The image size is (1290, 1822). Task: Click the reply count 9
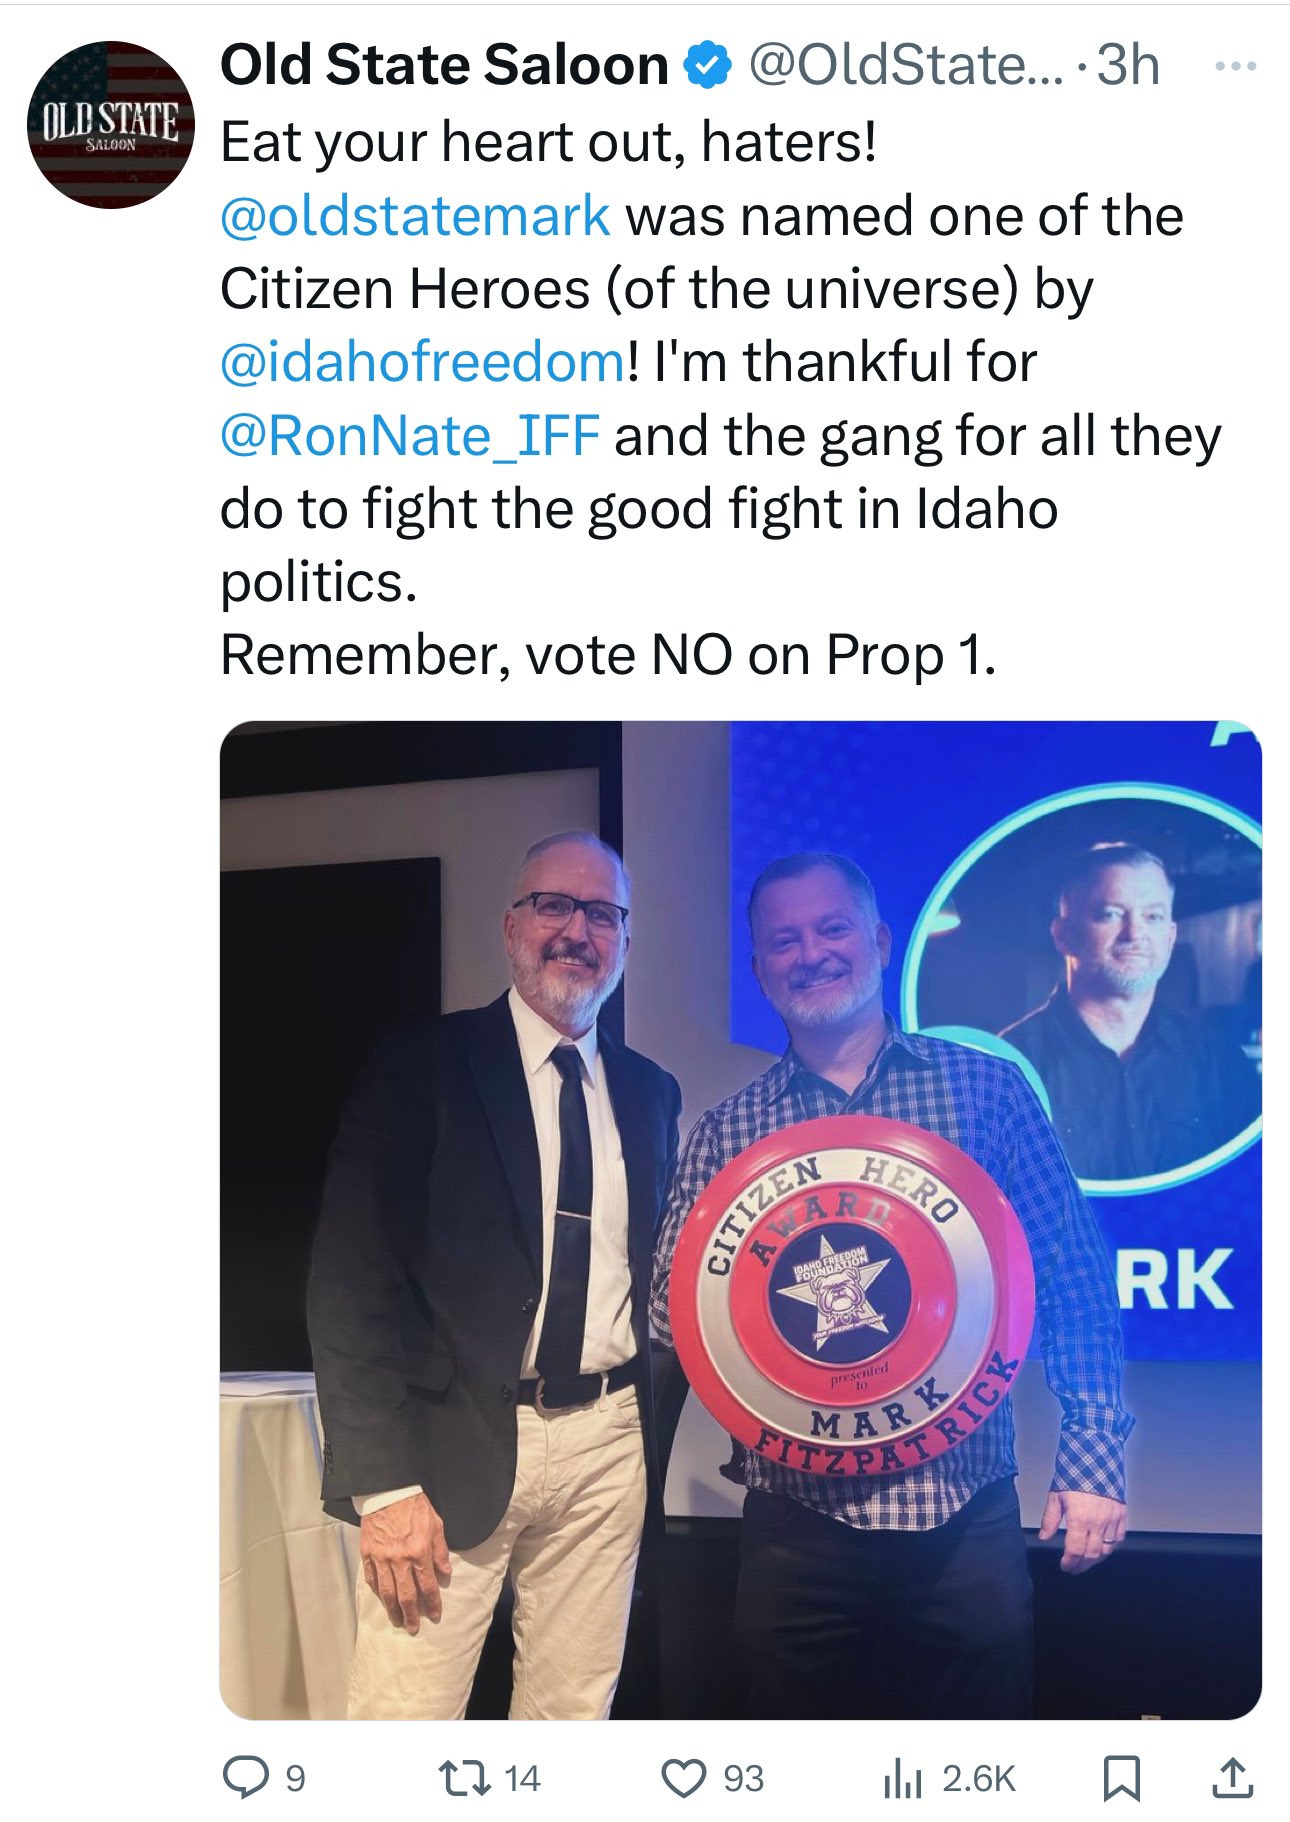pyautogui.click(x=295, y=1779)
